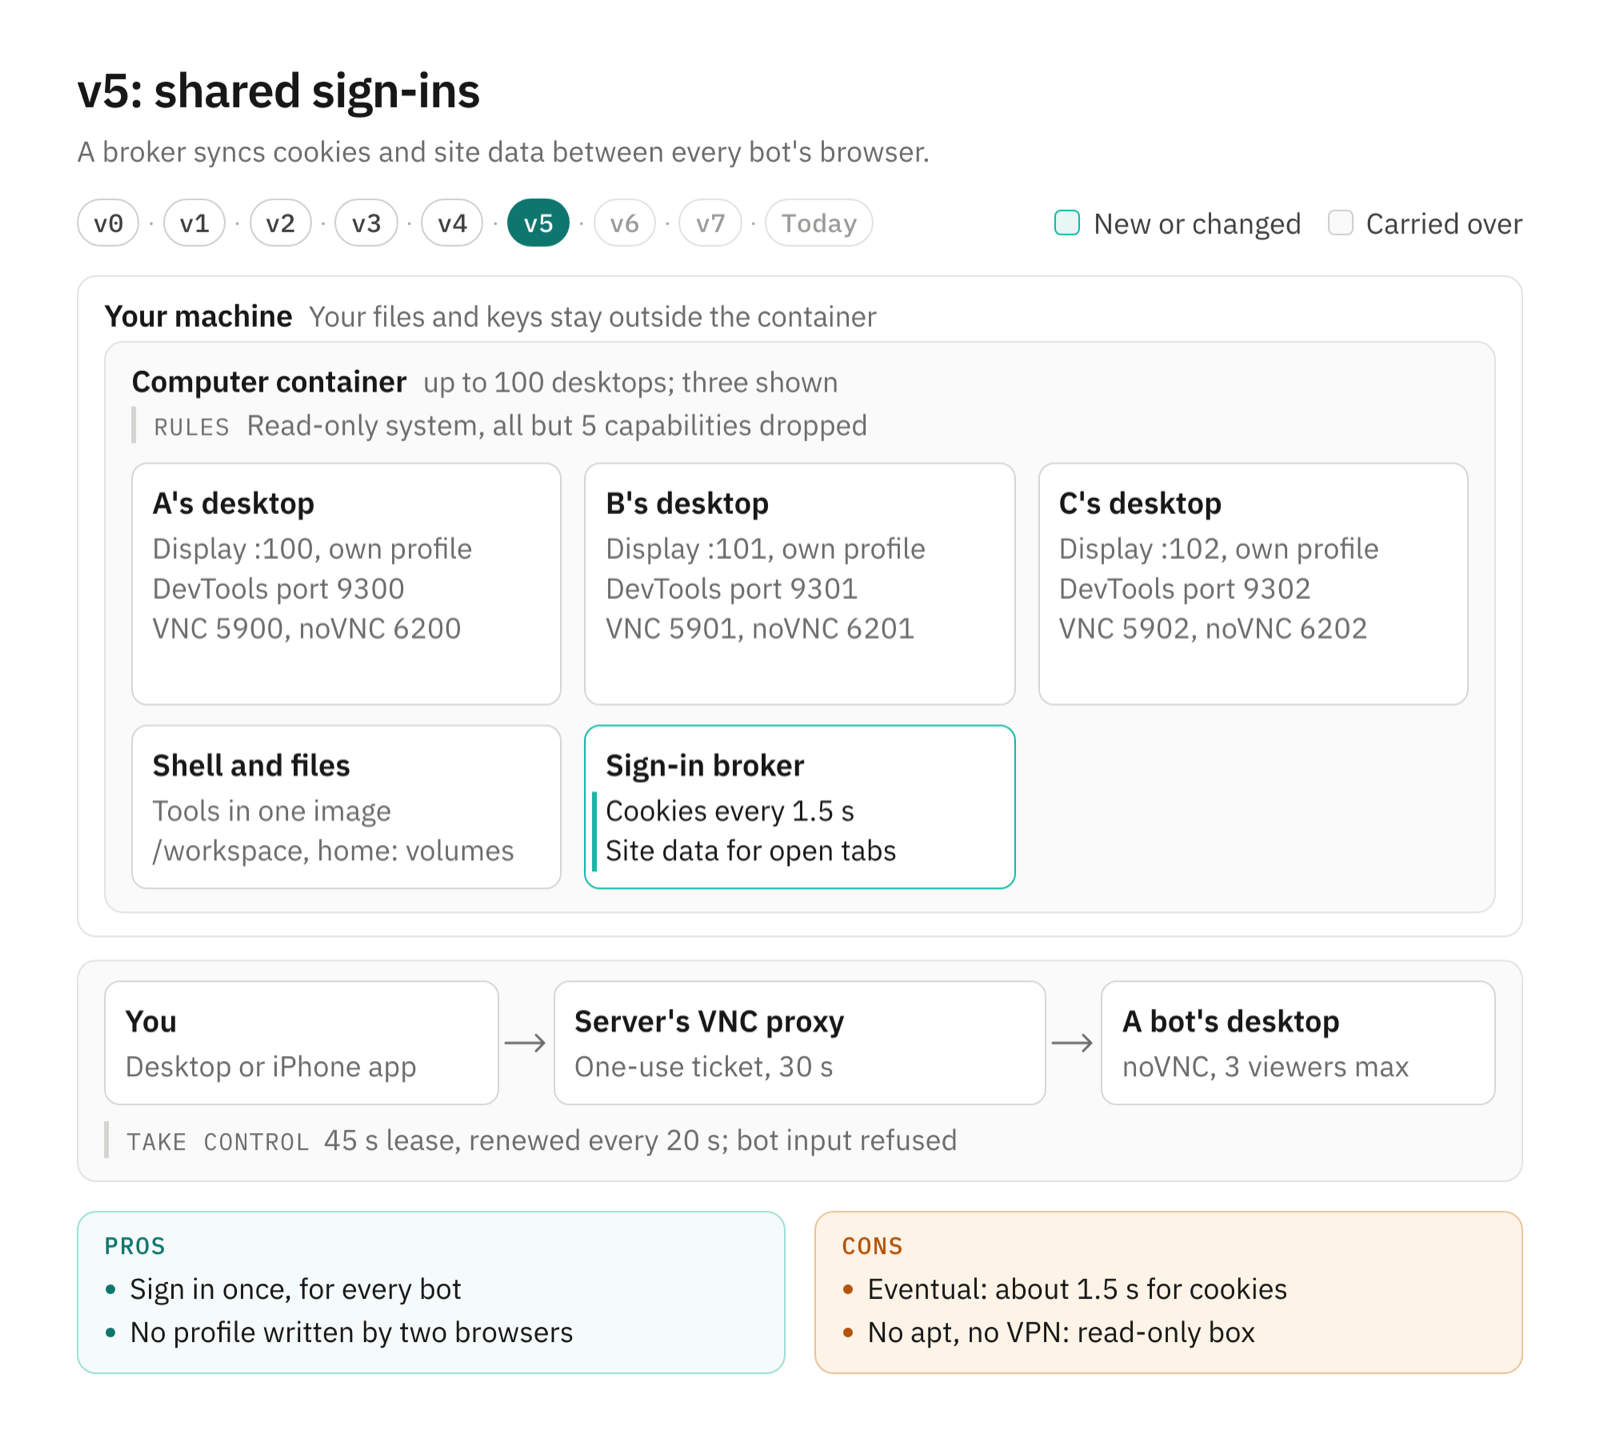1600x1435 pixels.
Task: Switch to the v1 version pill
Action: click(194, 223)
